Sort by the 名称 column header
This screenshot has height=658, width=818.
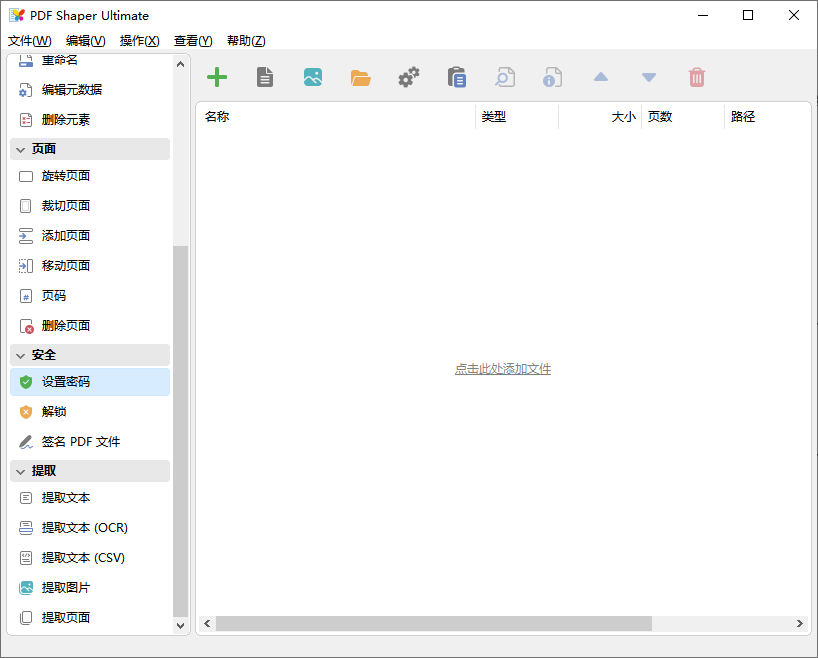coord(217,117)
